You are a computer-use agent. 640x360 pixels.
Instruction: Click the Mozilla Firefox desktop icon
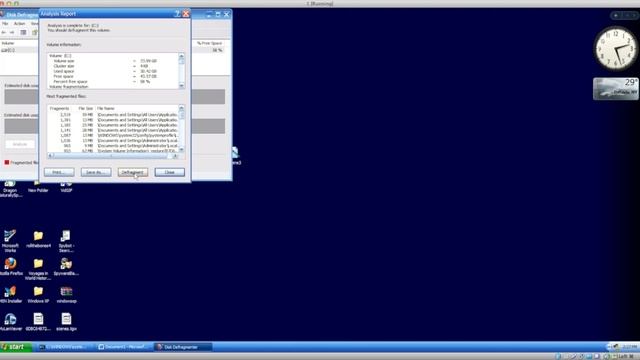[11, 266]
